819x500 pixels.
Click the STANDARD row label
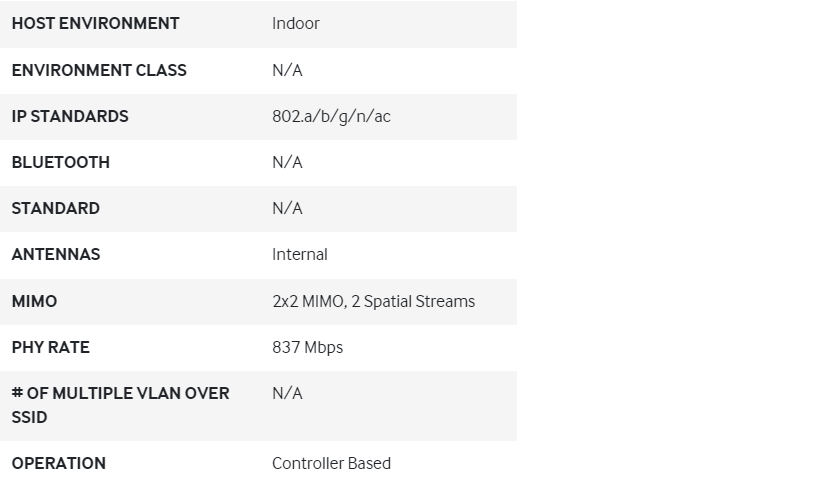pyautogui.click(x=55, y=208)
